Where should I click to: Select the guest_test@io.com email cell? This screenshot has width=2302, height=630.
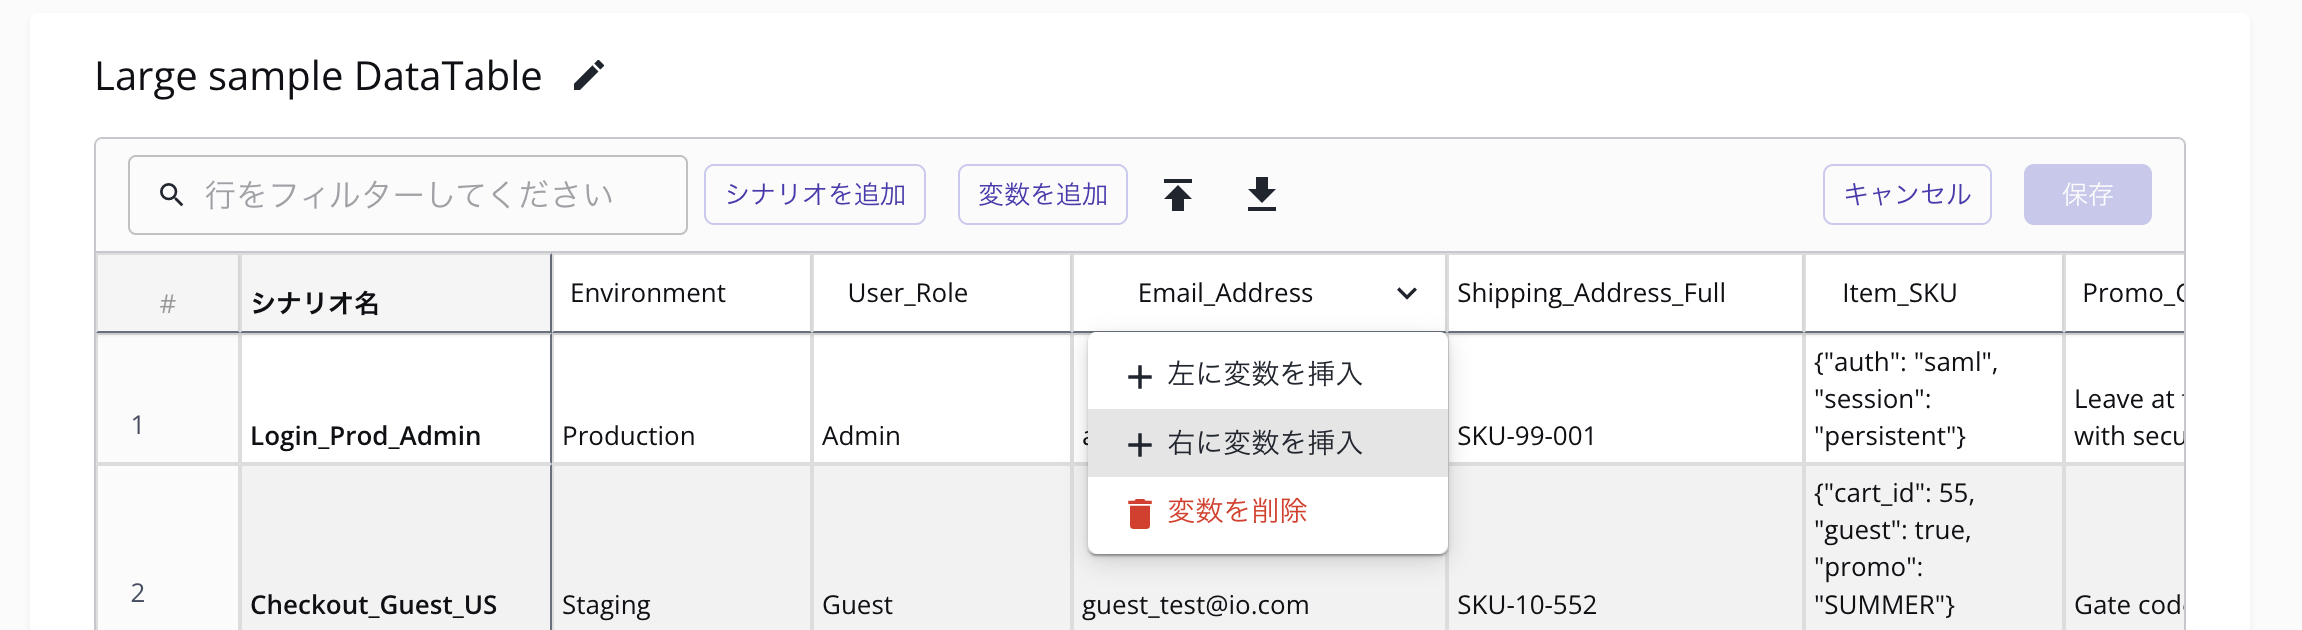coord(1195,605)
